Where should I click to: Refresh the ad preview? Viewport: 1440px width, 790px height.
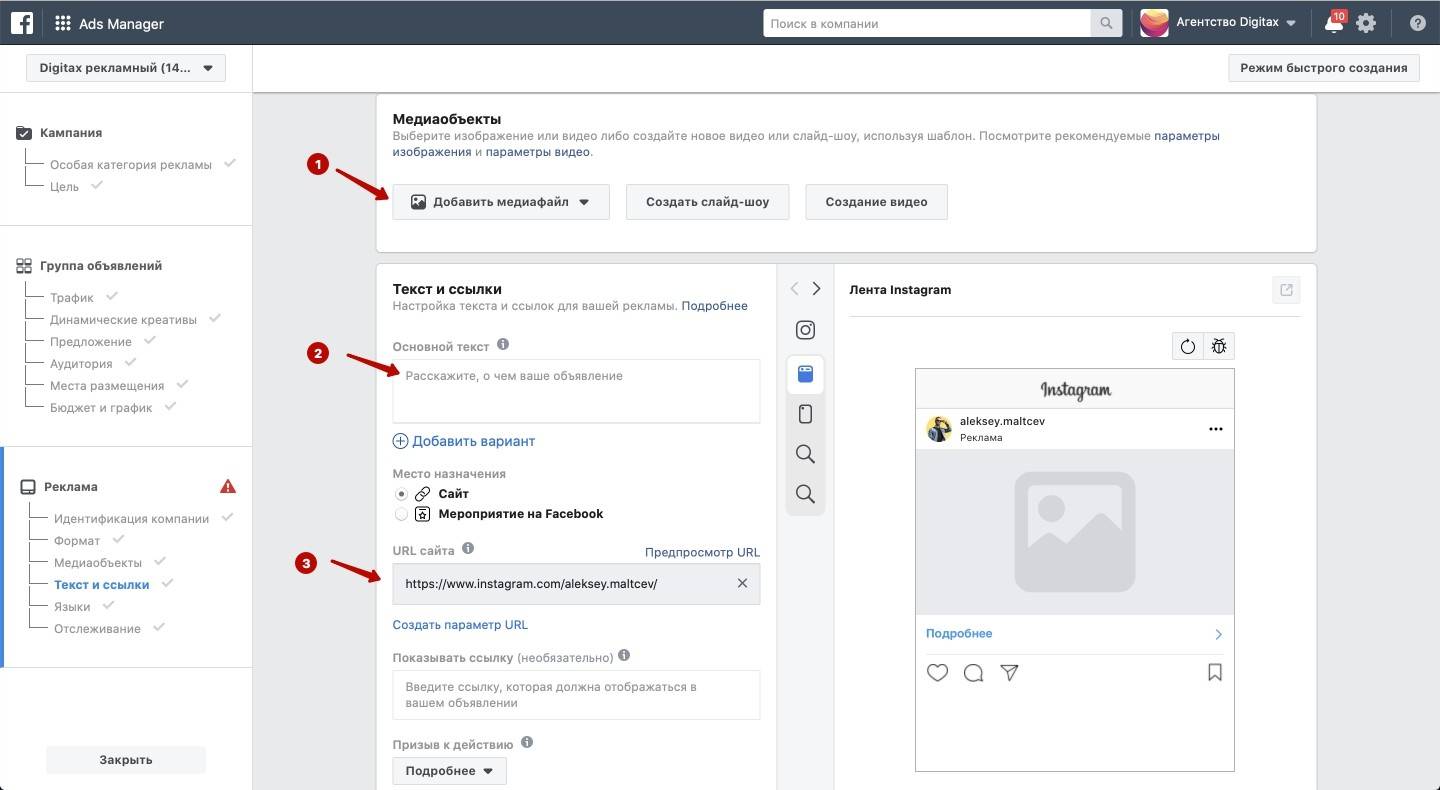pyautogui.click(x=1188, y=346)
